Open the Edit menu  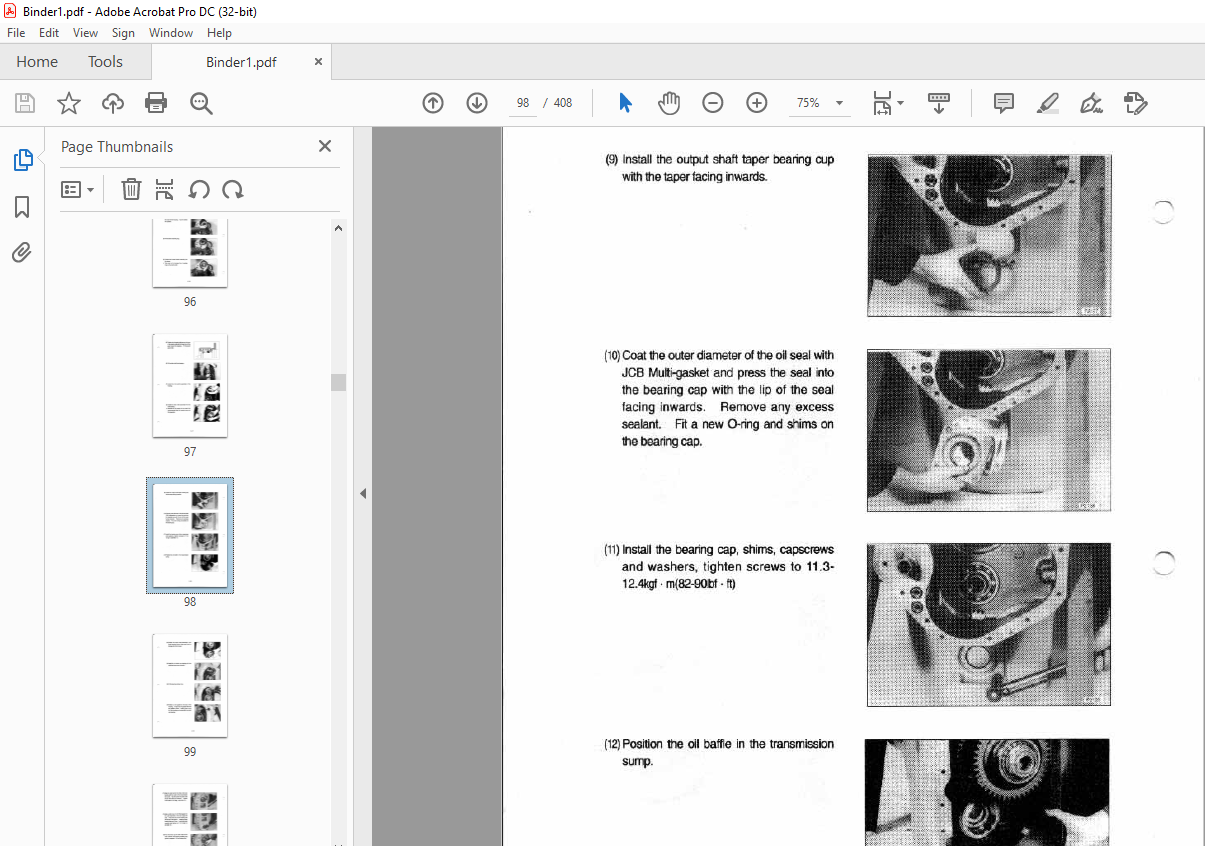(x=49, y=33)
